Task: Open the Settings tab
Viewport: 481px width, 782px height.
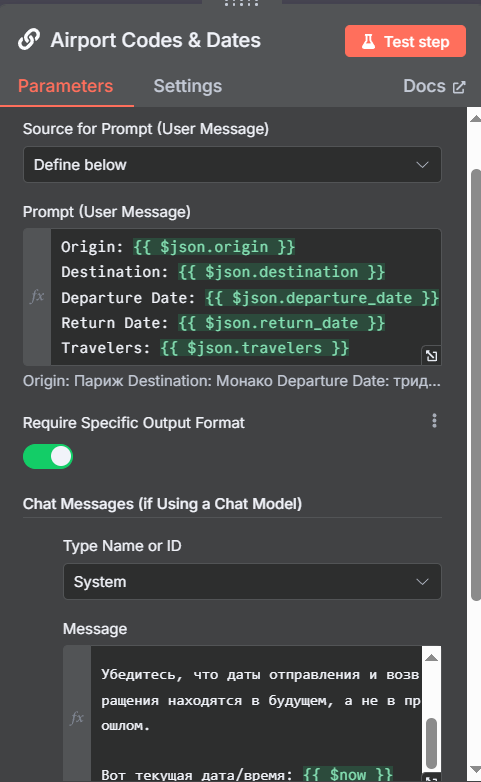Action: tap(188, 86)
